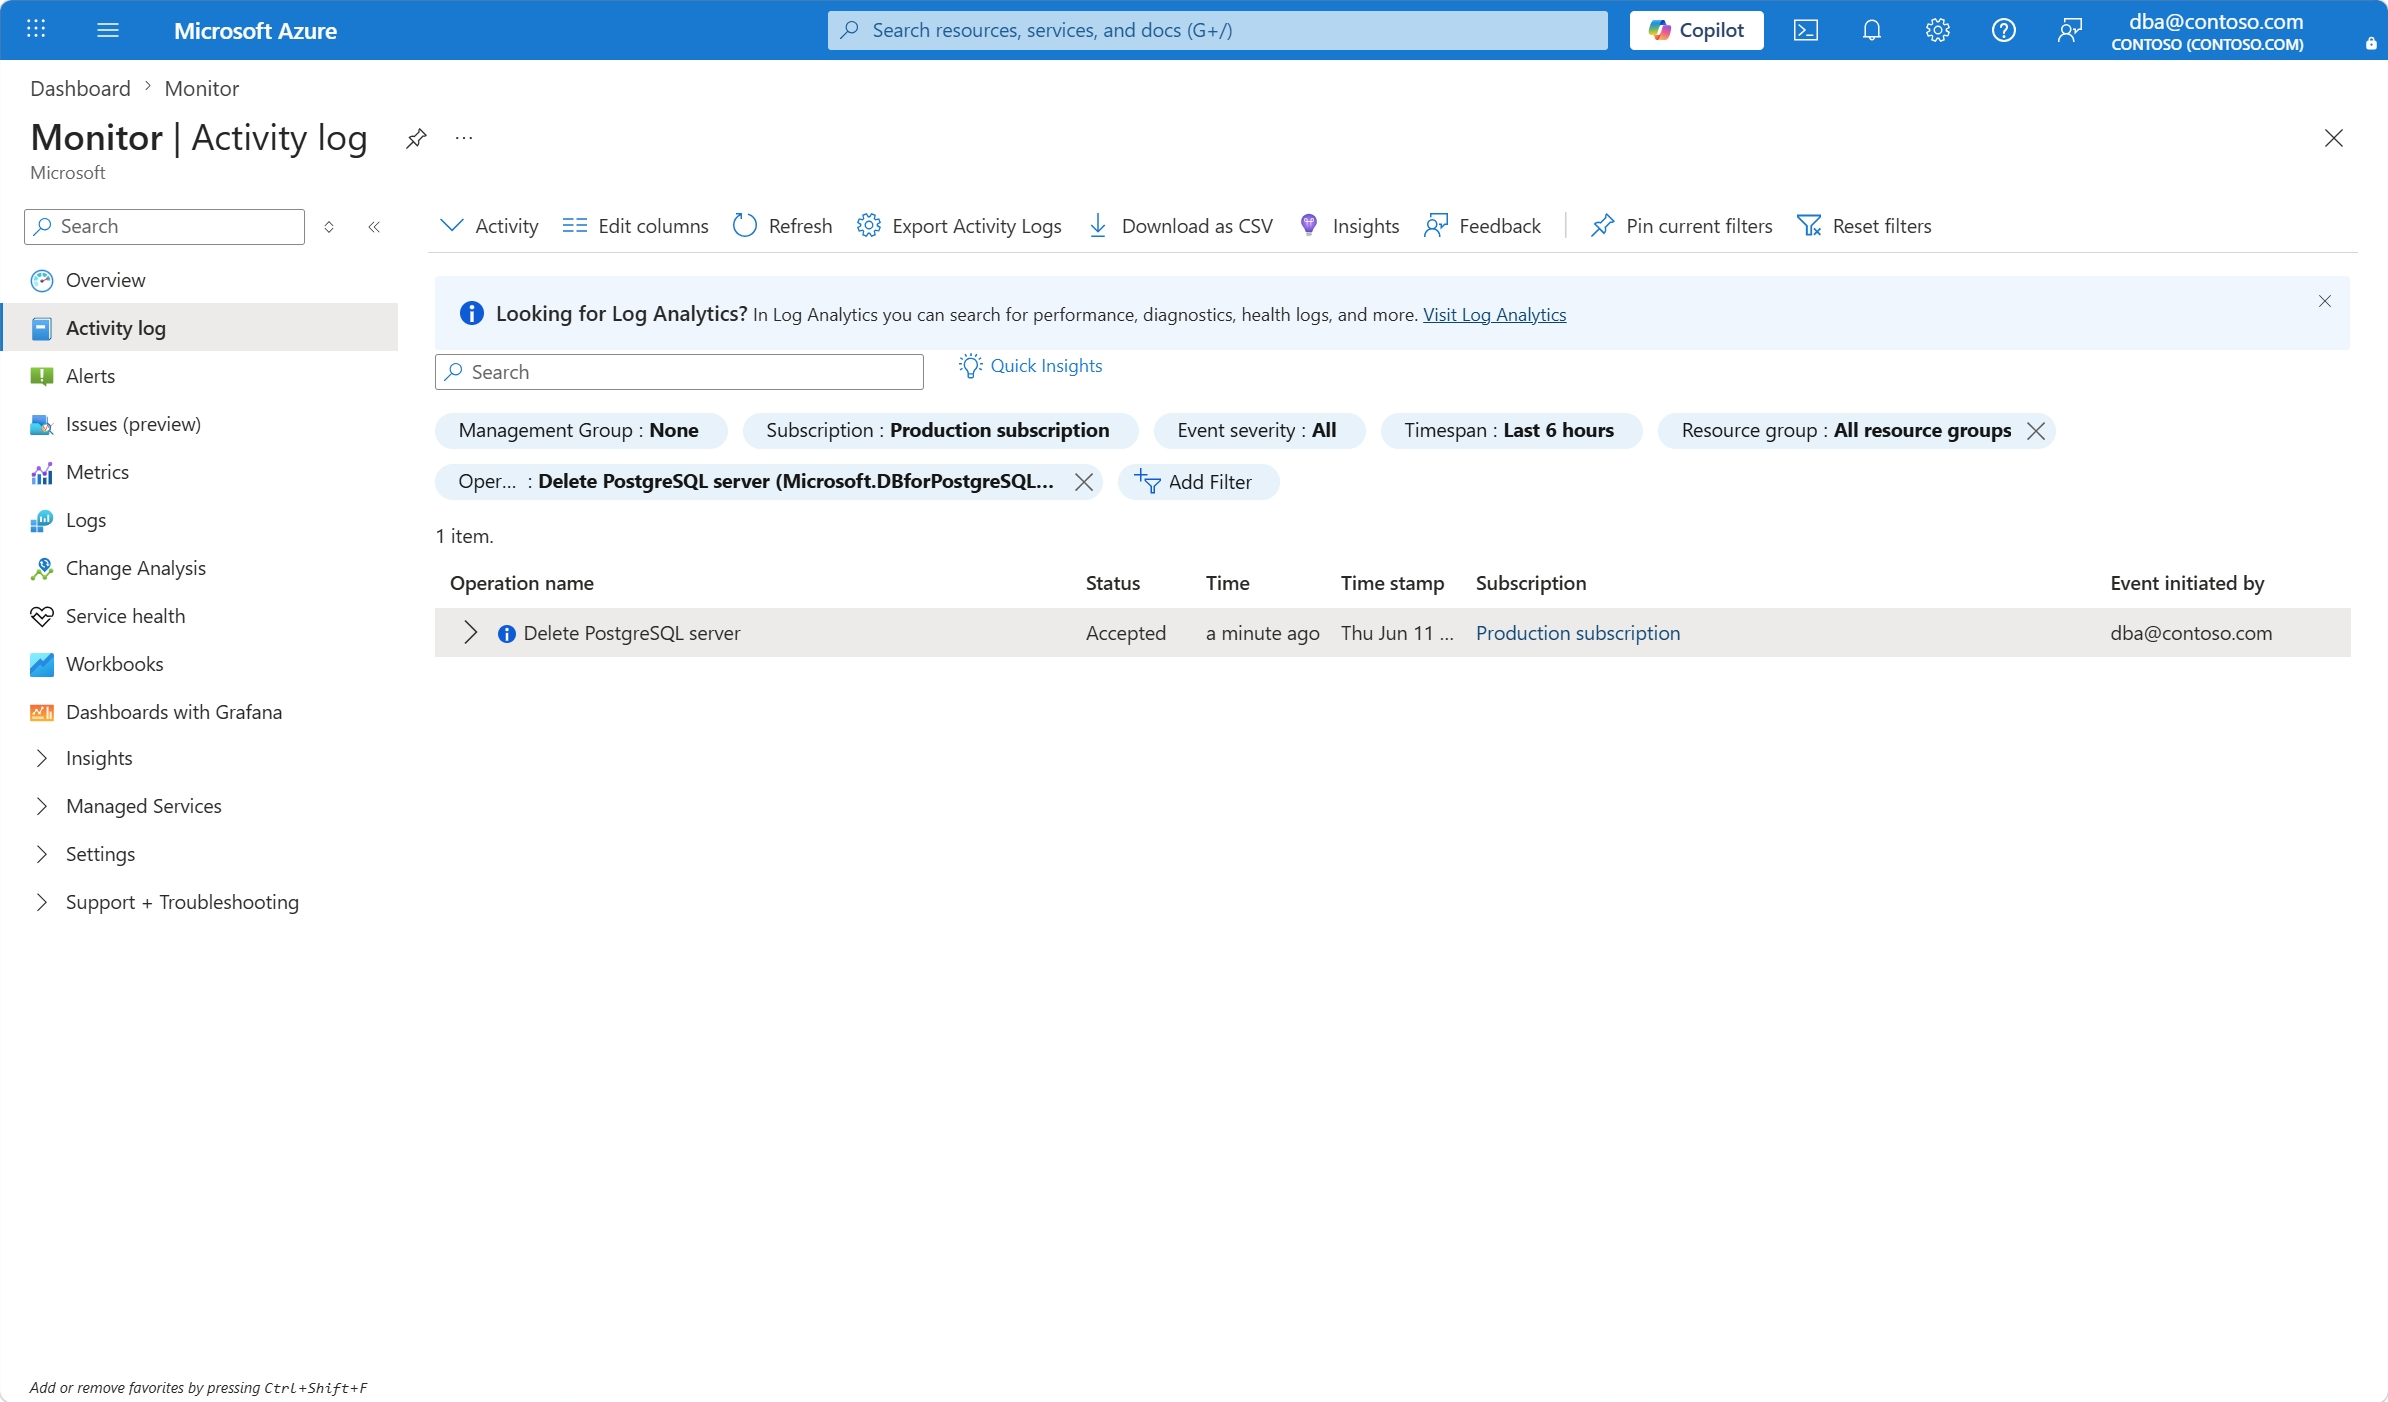
Task: Click the Dashboard breadcrumb
Action: coord(80,88)
